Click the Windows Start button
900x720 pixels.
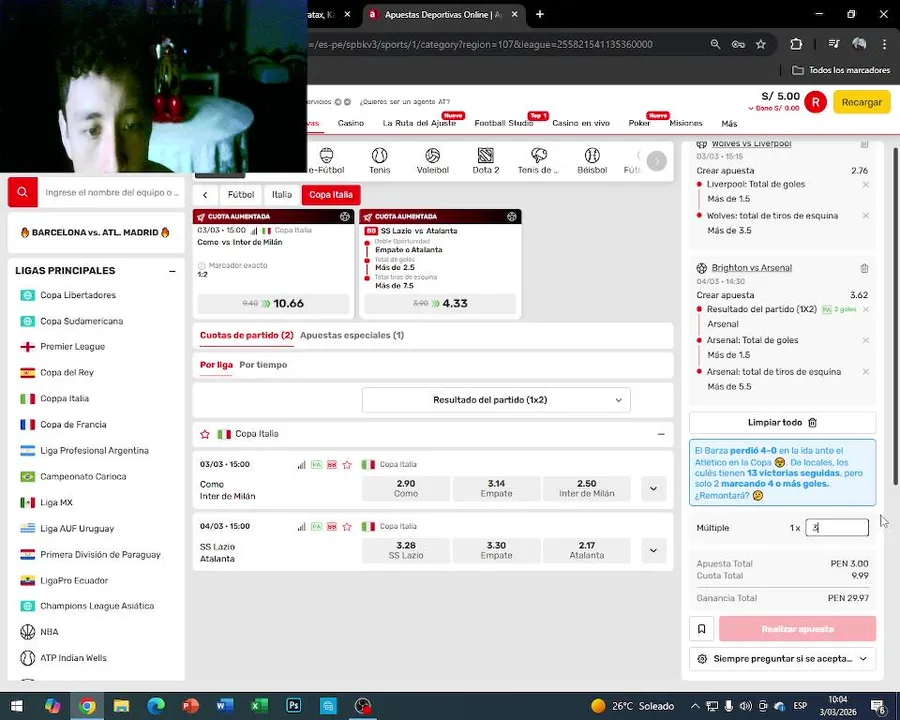(x=17, y=706)
